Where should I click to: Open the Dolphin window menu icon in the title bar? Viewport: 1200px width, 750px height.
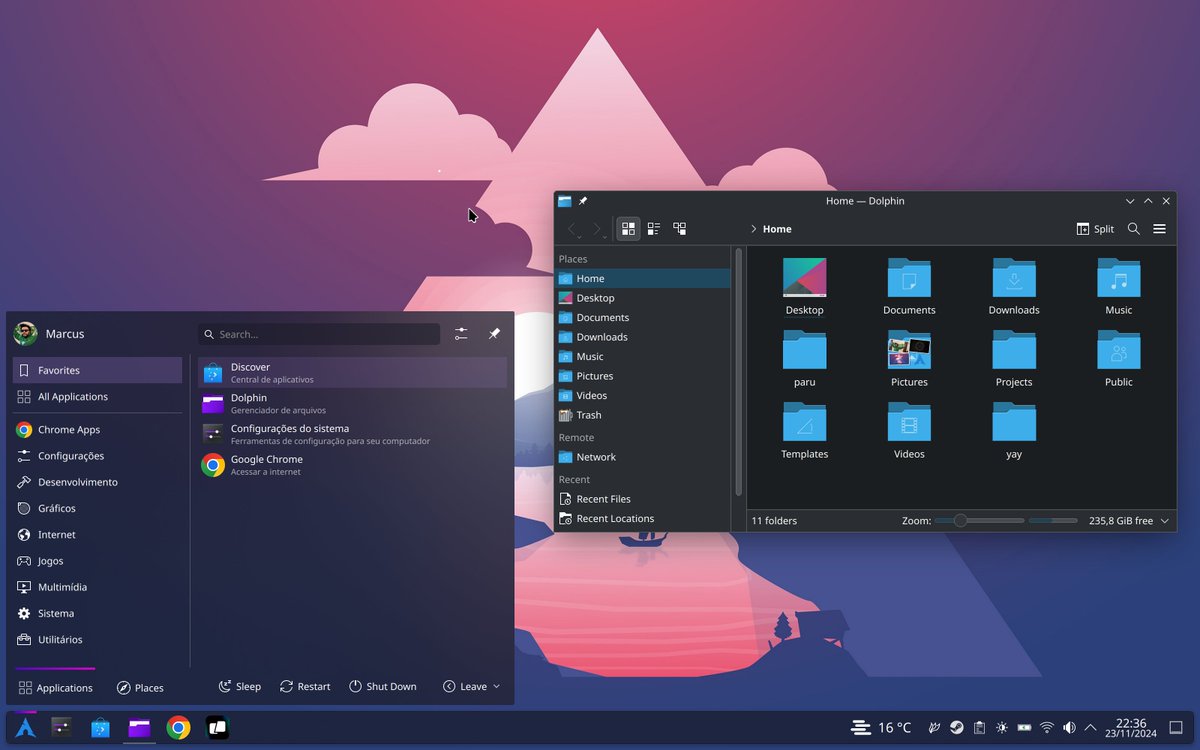point(565,201)
